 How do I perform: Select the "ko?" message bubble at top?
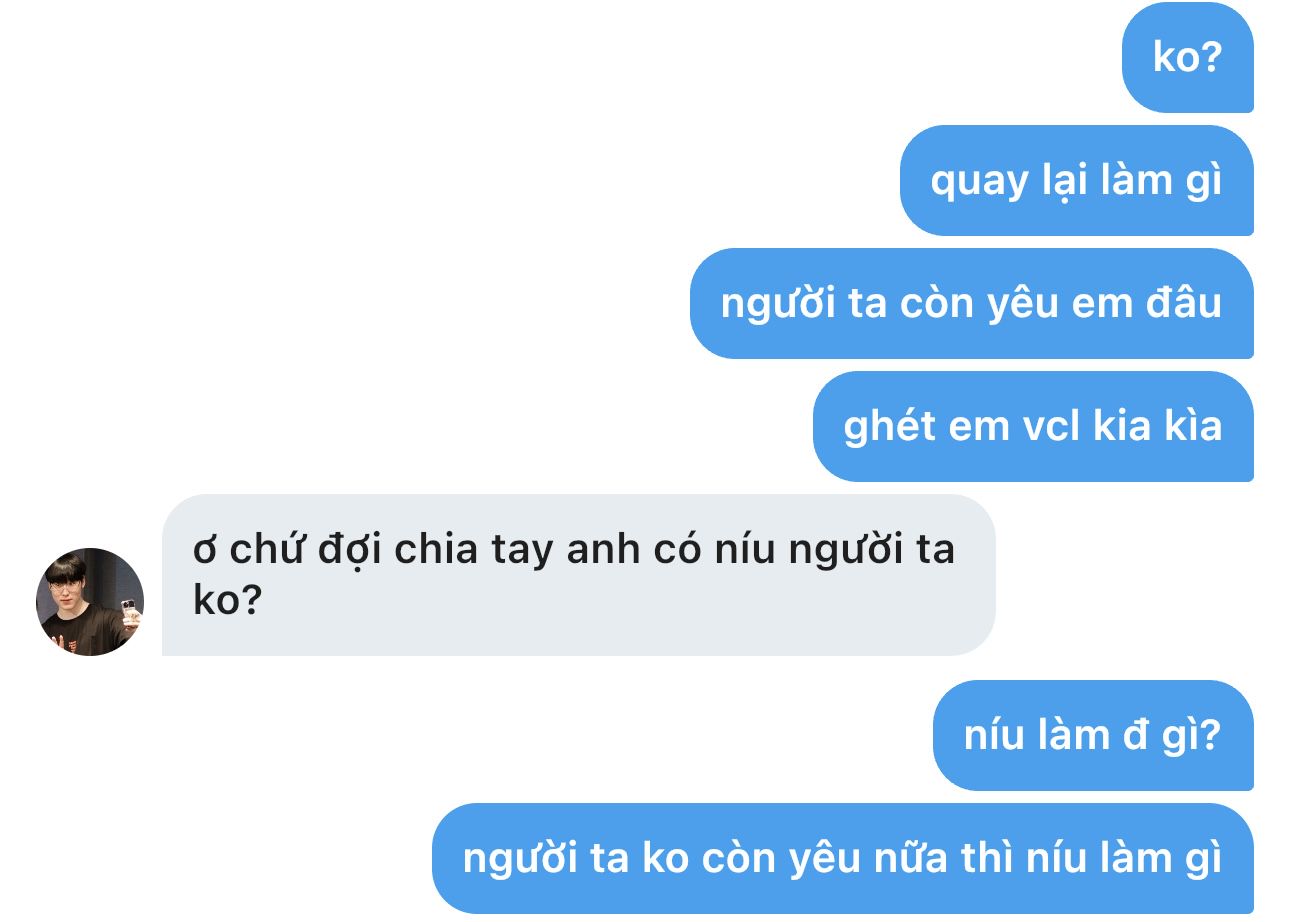(1187, 57)
